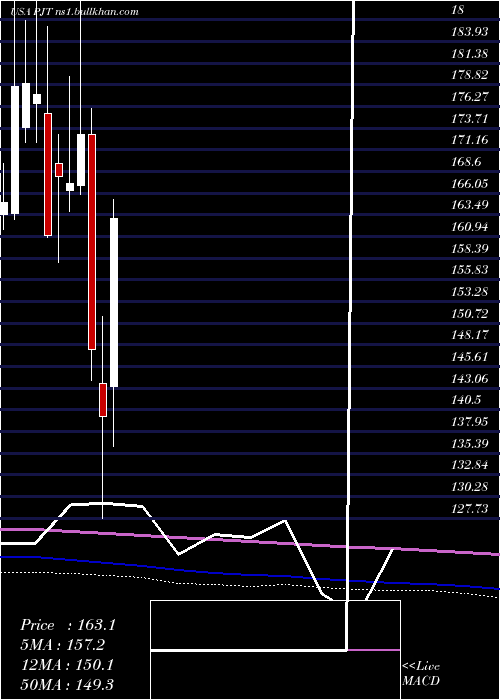
Task: Click the 127.73 price axis label
Action: [469, 508]
